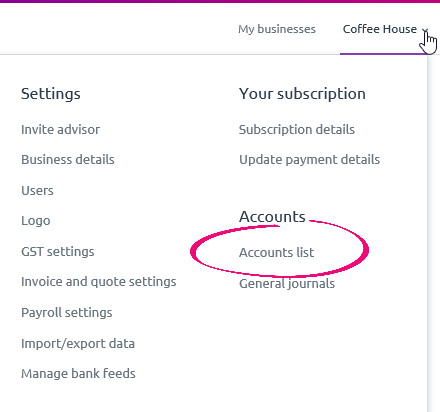Open the Users settings page
The image size is (440, 412).
coord(37,190)
